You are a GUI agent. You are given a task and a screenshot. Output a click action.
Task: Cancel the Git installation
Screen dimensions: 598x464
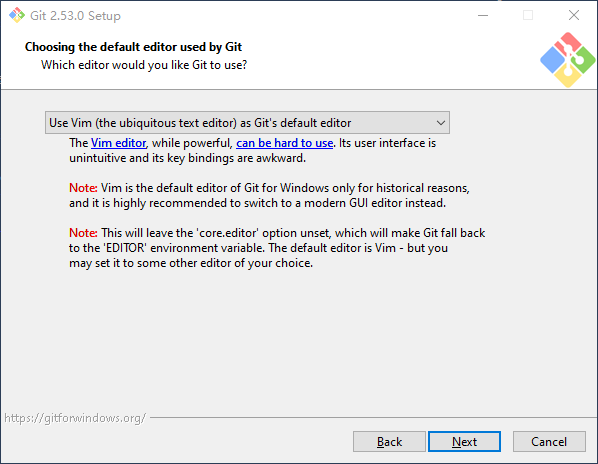click(549, 442)
